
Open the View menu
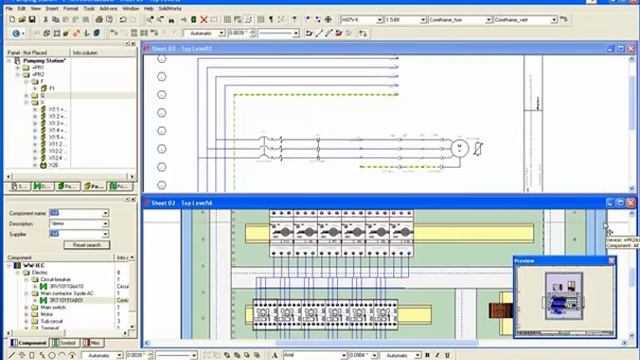(36, 9)
